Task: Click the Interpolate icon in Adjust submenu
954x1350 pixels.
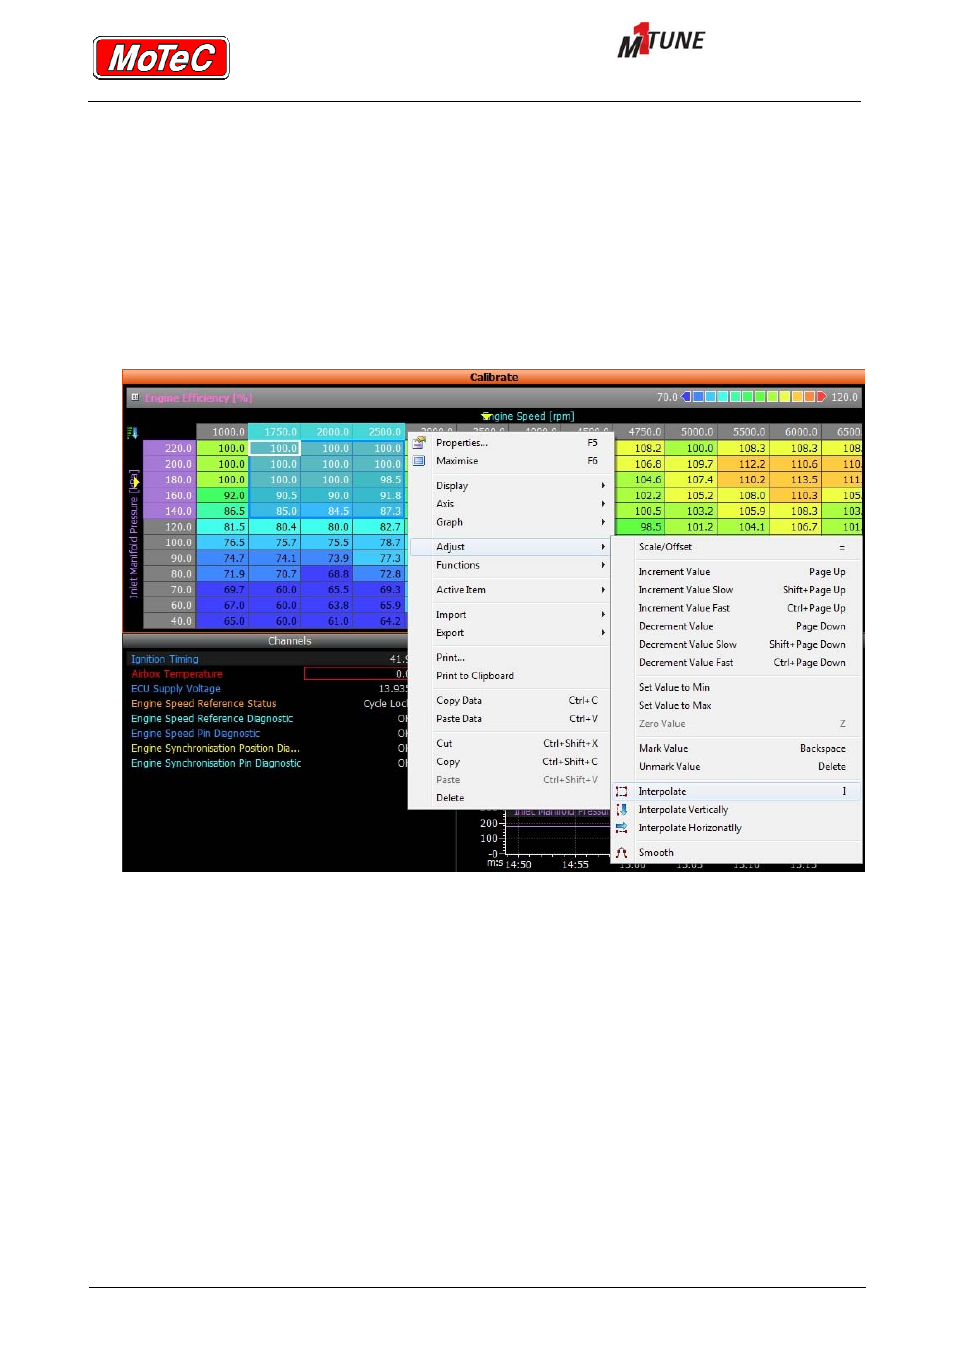Action: pos(622,792)
